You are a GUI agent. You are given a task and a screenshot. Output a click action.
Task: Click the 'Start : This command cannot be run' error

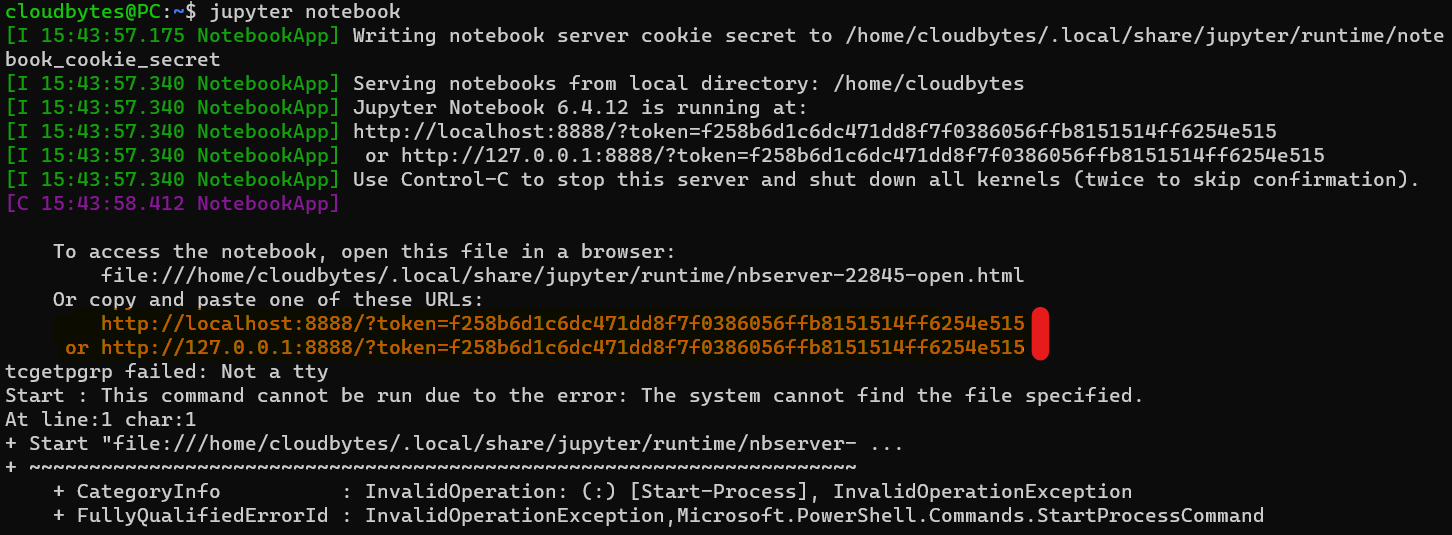click(x=574, y=395)
